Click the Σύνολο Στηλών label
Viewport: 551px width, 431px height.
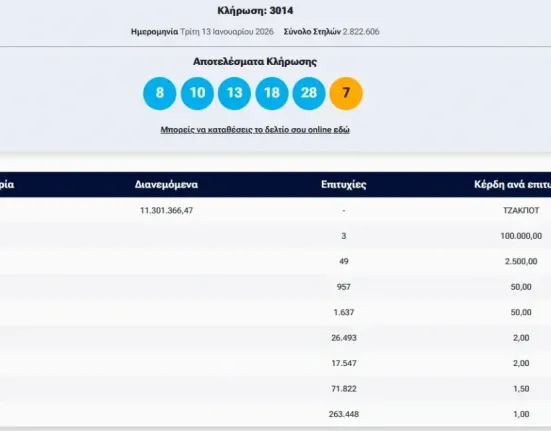312,32
